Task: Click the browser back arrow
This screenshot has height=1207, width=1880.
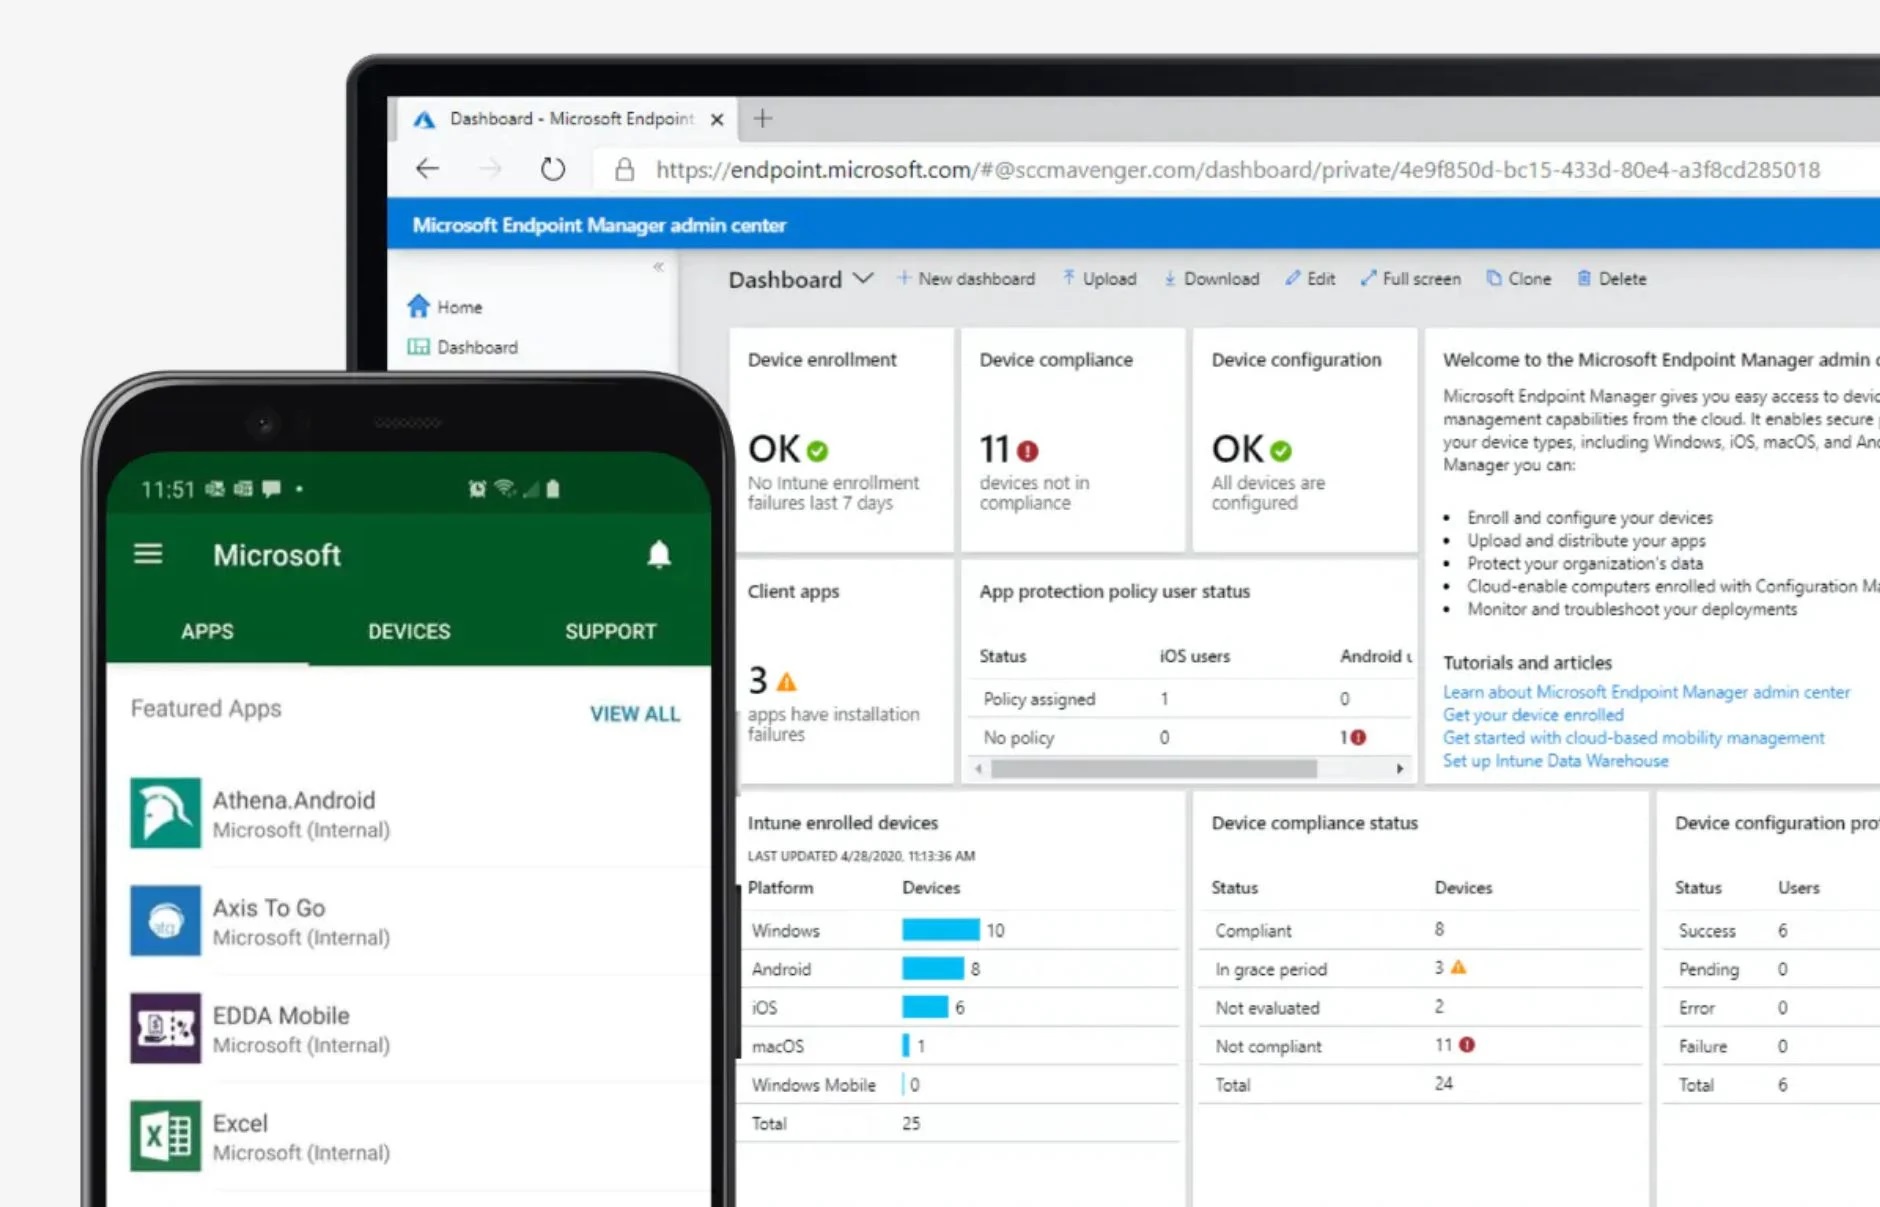Action: [x=427, y=169]
